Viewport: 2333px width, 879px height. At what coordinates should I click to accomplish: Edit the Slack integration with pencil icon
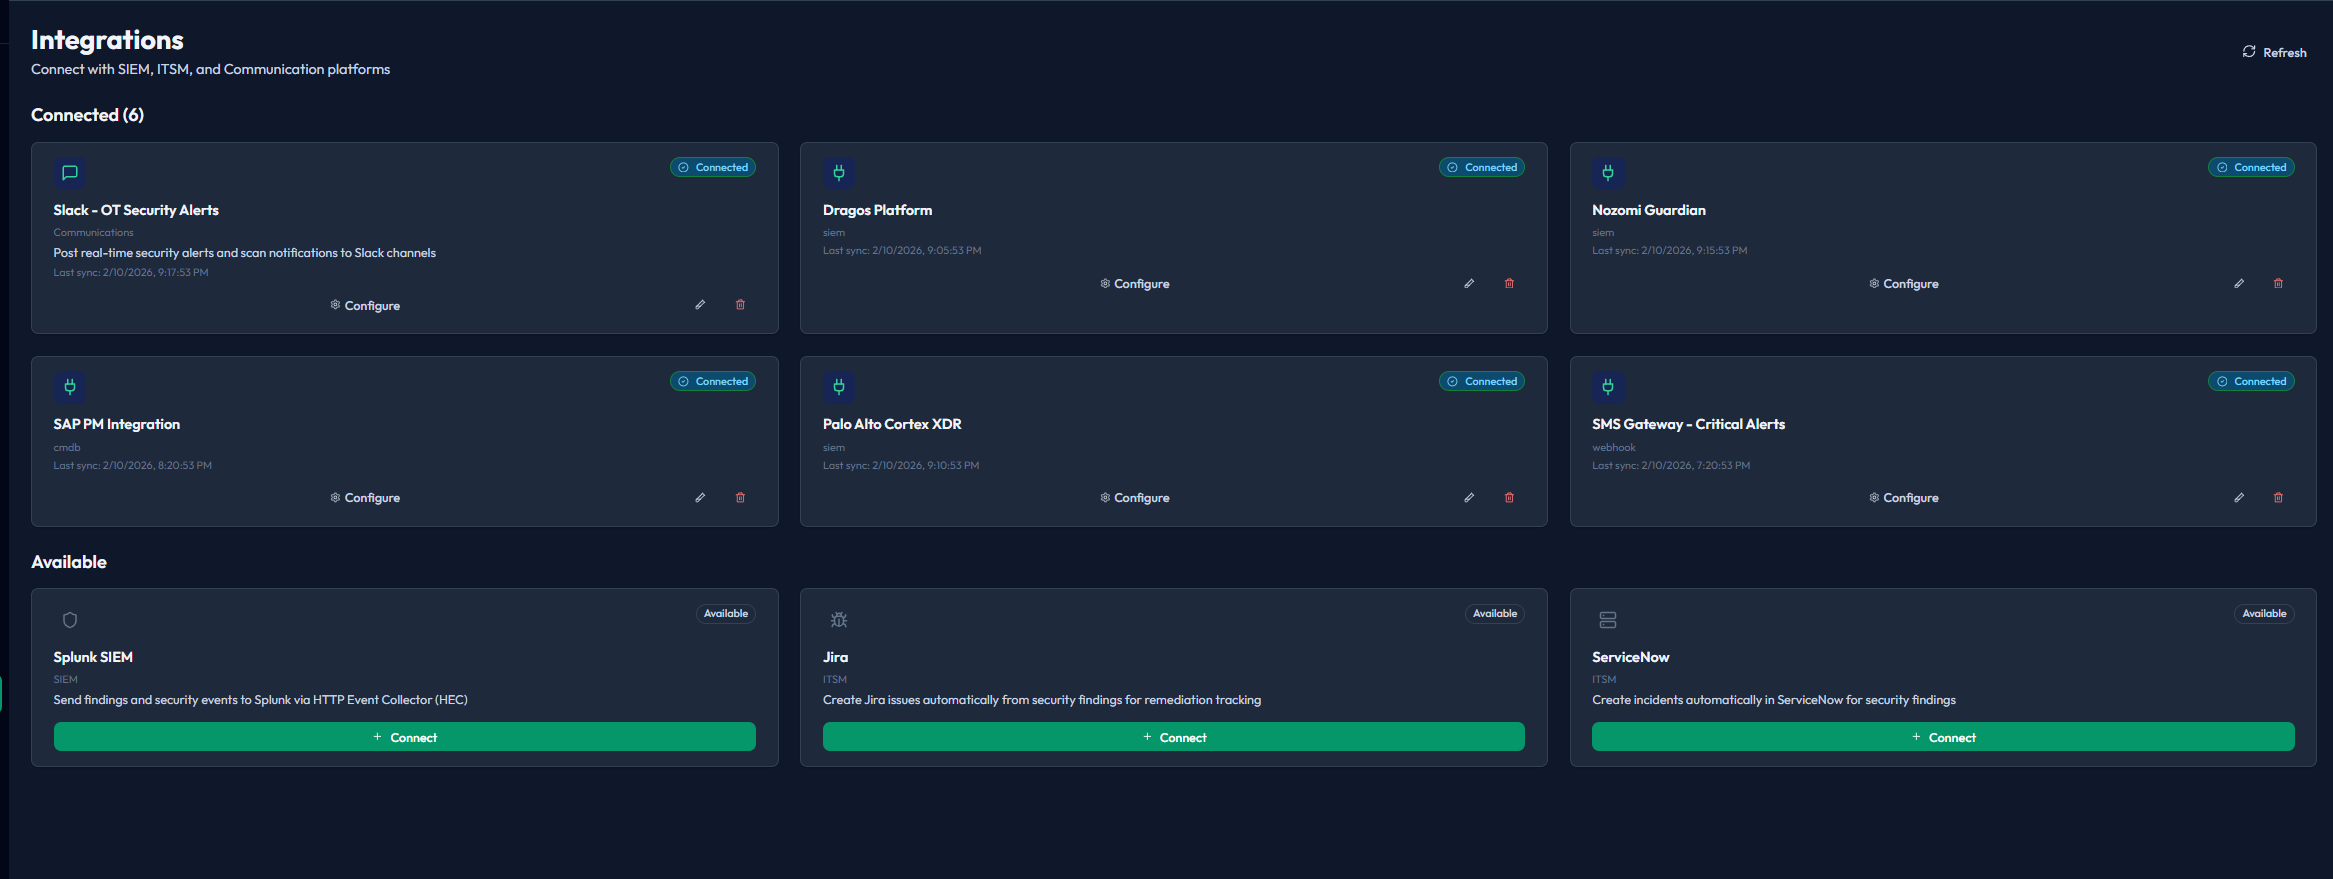pyautogui.click(x=700, y=305)
